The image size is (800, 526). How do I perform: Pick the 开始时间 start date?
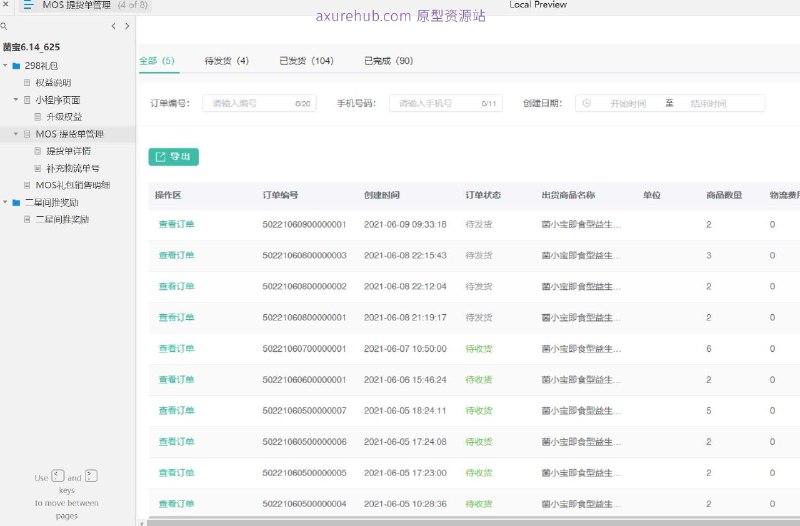(x=628, y=104)
